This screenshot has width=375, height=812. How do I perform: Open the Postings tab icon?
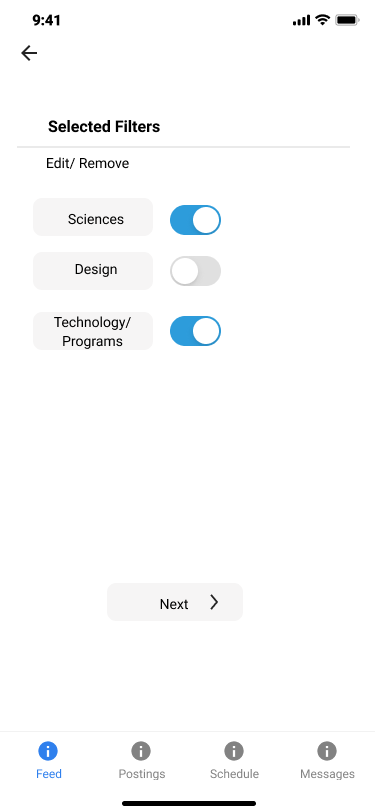[x=141, y=750]
